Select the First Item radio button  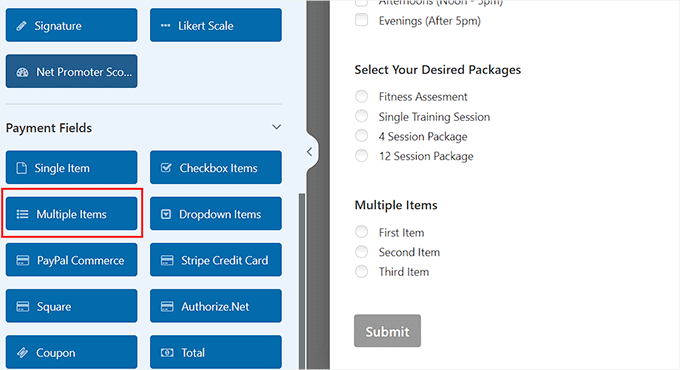(361, 232)
